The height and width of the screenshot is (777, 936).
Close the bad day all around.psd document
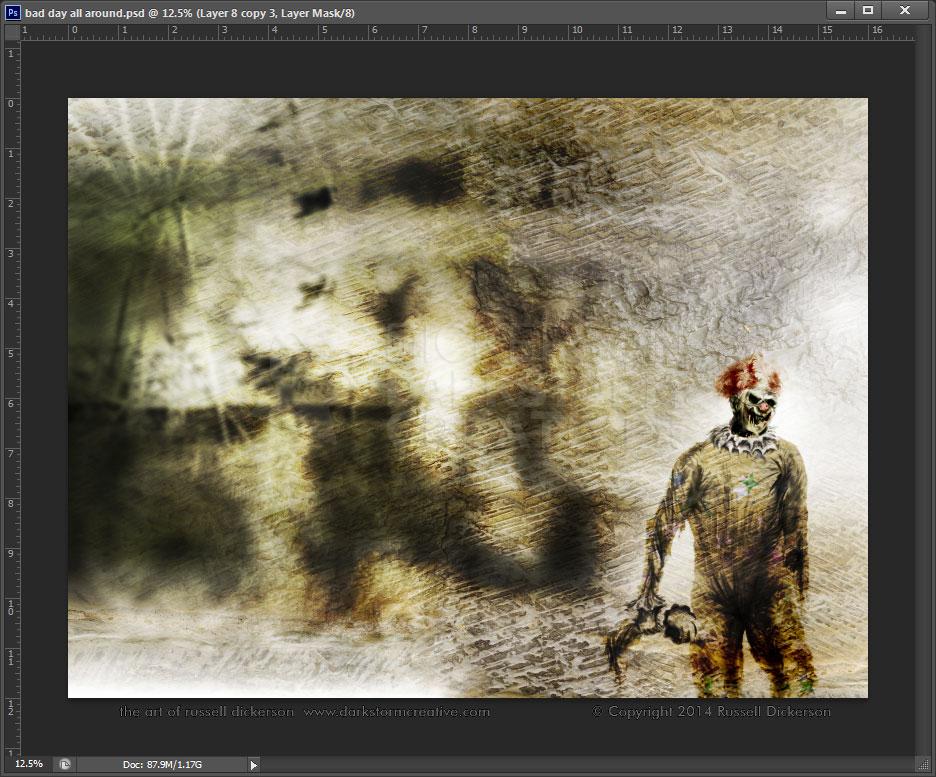906,11
